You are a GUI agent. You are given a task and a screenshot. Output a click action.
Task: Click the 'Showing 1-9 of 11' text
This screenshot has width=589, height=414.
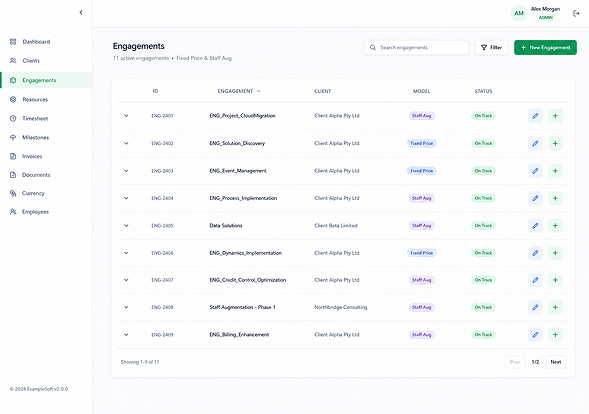pos(140,362)
